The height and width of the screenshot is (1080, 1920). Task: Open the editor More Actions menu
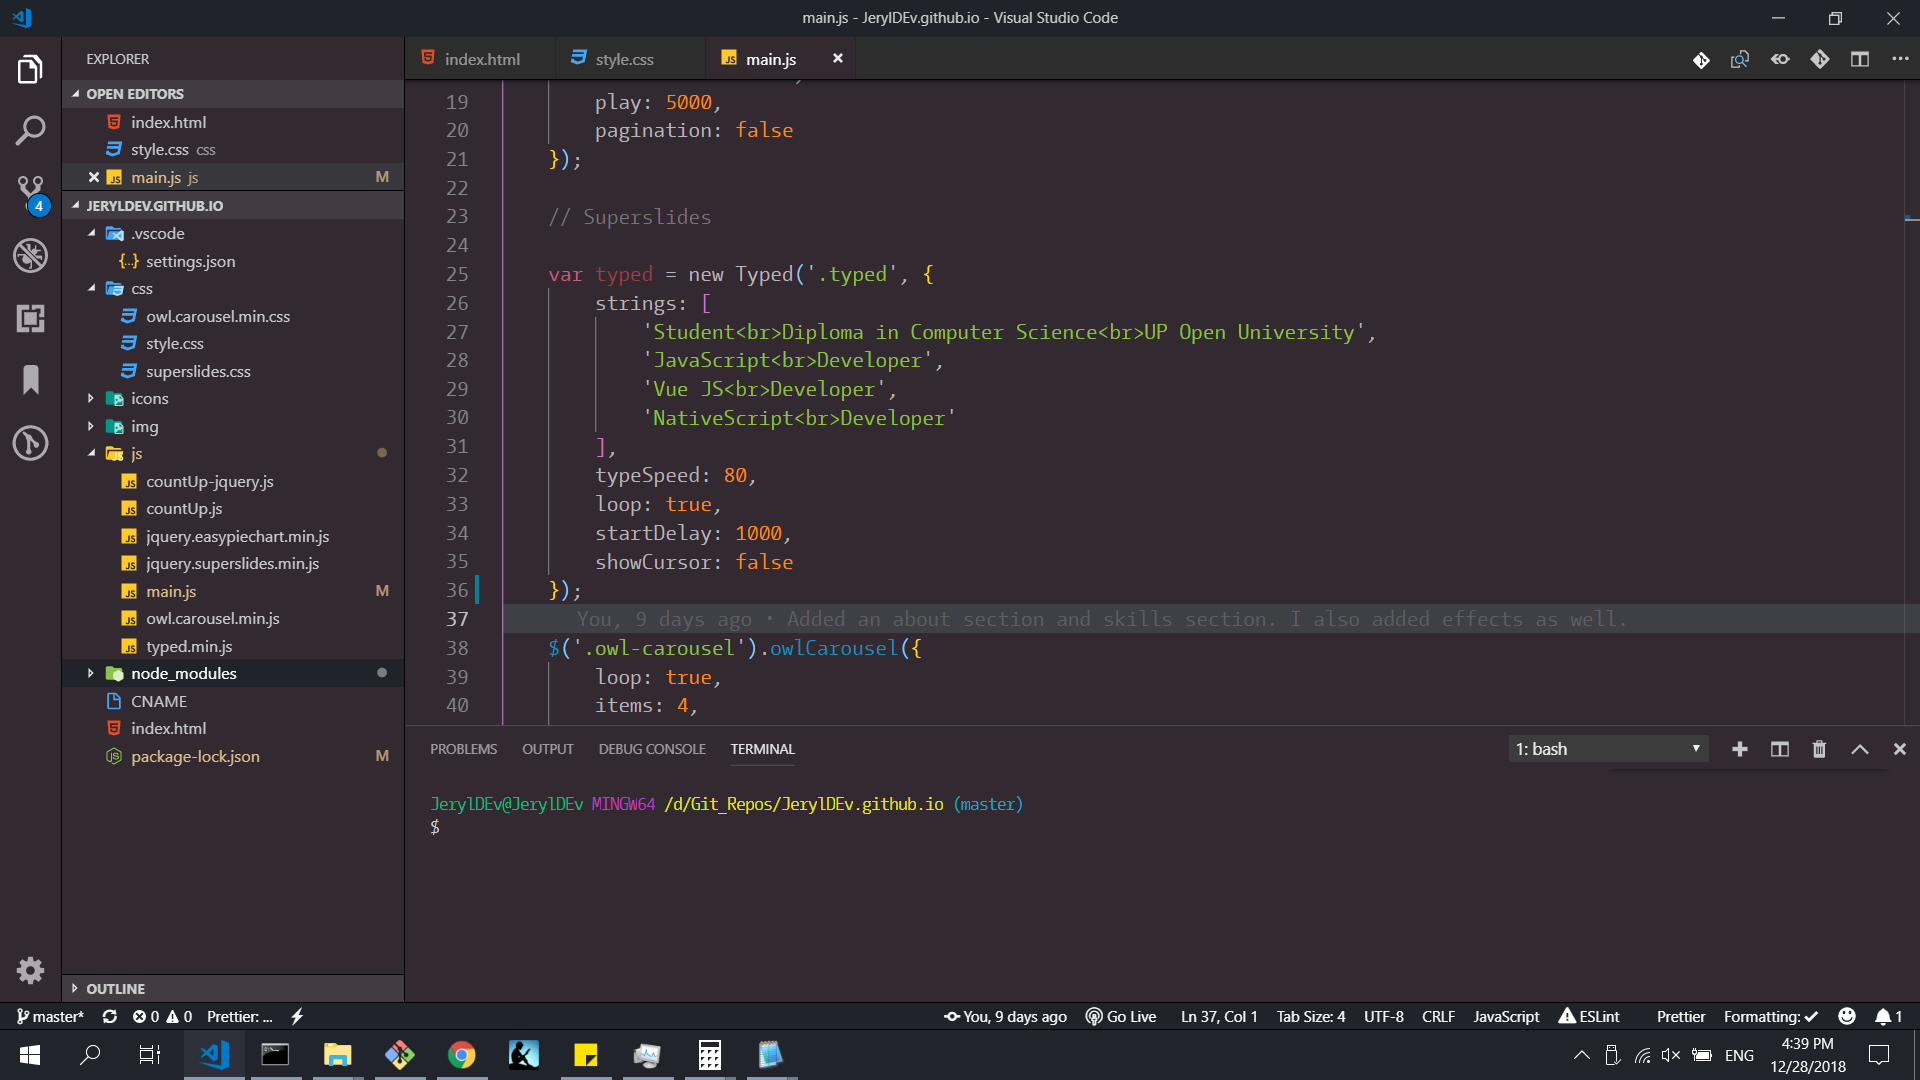point(1900,59)
